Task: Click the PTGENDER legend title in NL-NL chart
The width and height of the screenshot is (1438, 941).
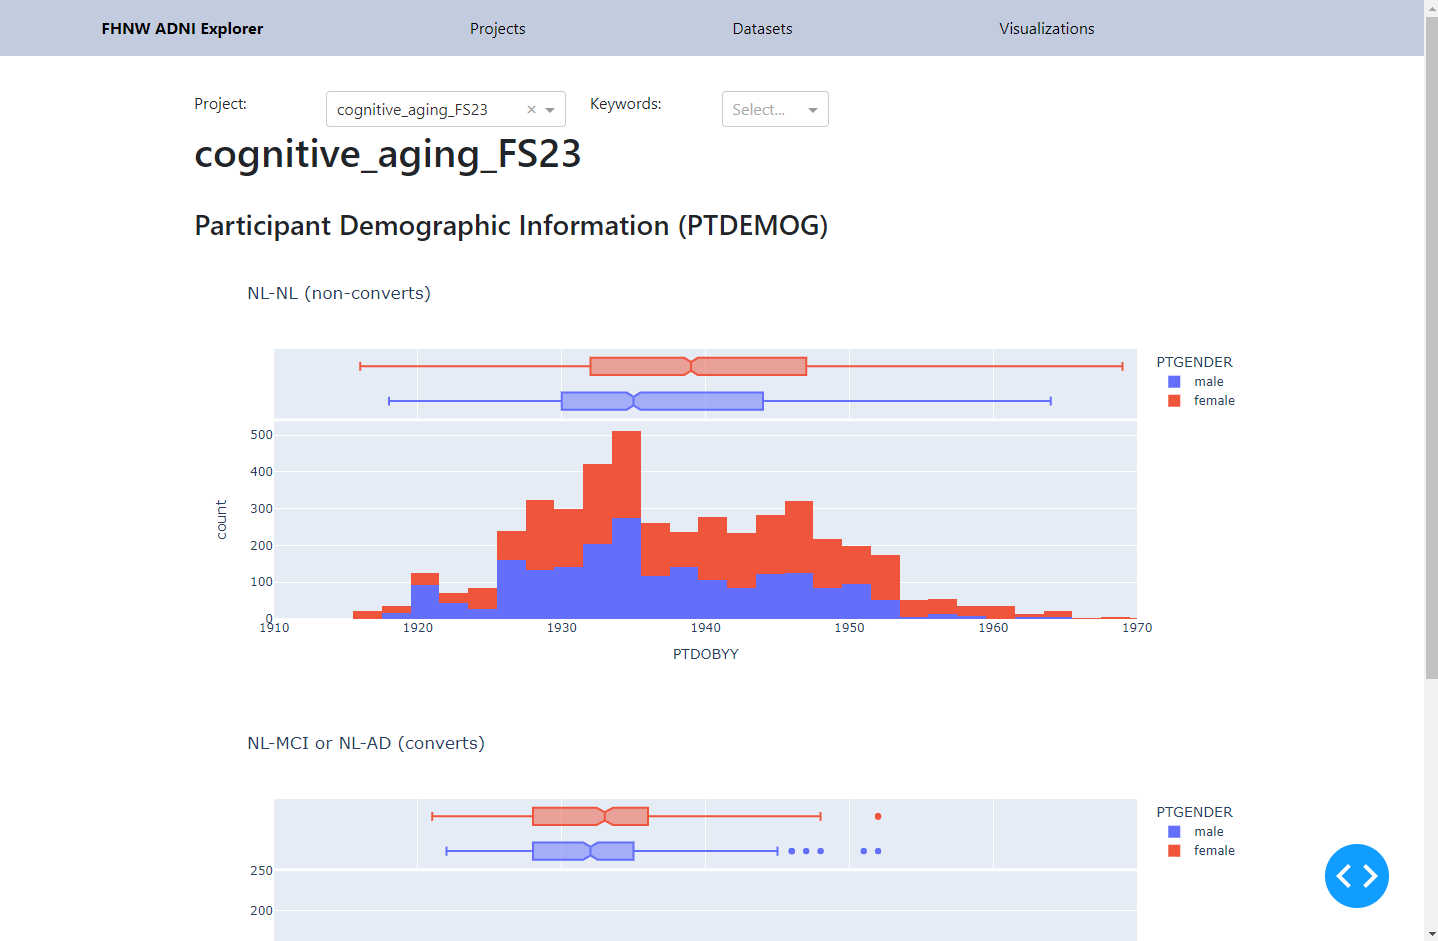Action: [1194, 362]
